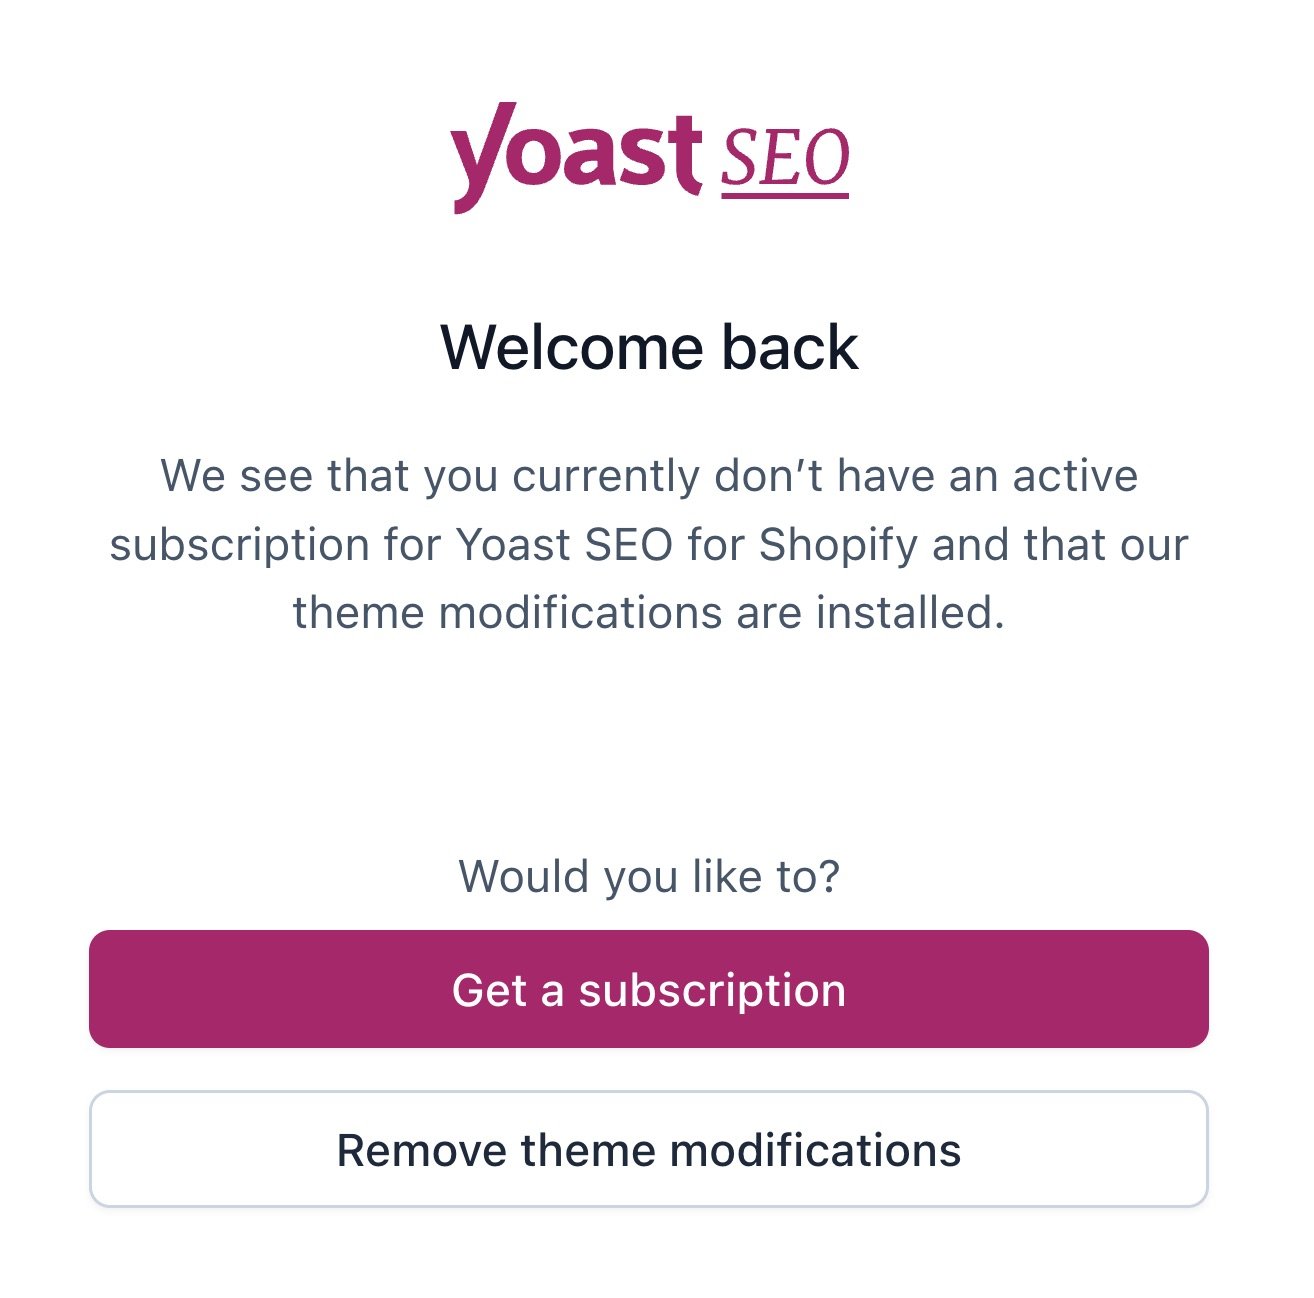Select the magenta subscription button

pyautogui.click(x=649, y=989)
